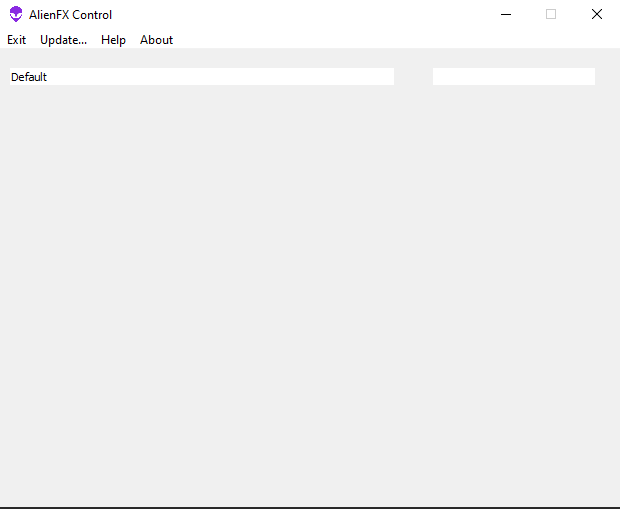620x509 pixels.
Task: Click the Exit menu item
Action: coord(17,40)
